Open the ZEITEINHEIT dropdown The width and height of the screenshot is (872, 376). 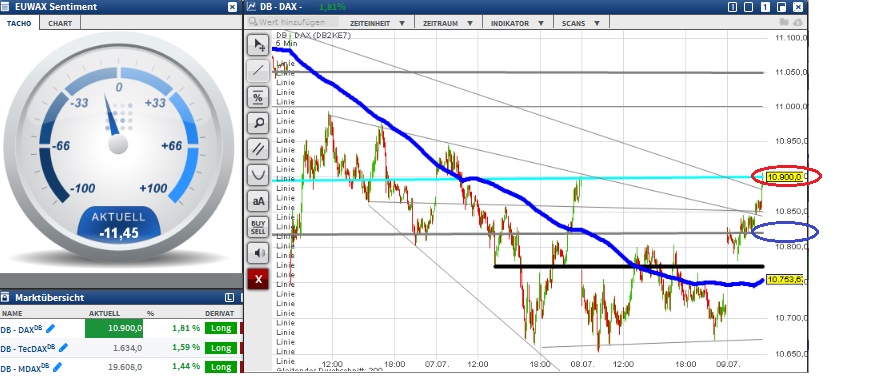tap(378, 23)
